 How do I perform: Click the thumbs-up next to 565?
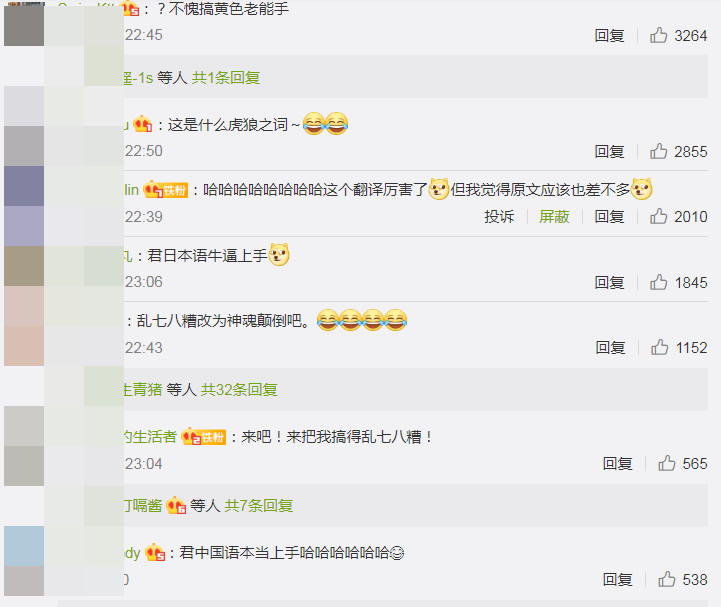(x=667, y=463)
